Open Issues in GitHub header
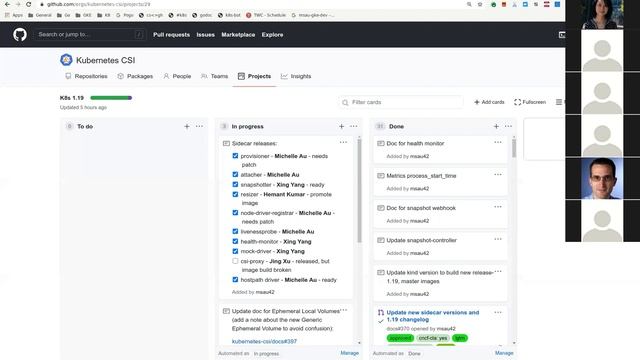This screenshot has height=360, width=640. (205, 35)
